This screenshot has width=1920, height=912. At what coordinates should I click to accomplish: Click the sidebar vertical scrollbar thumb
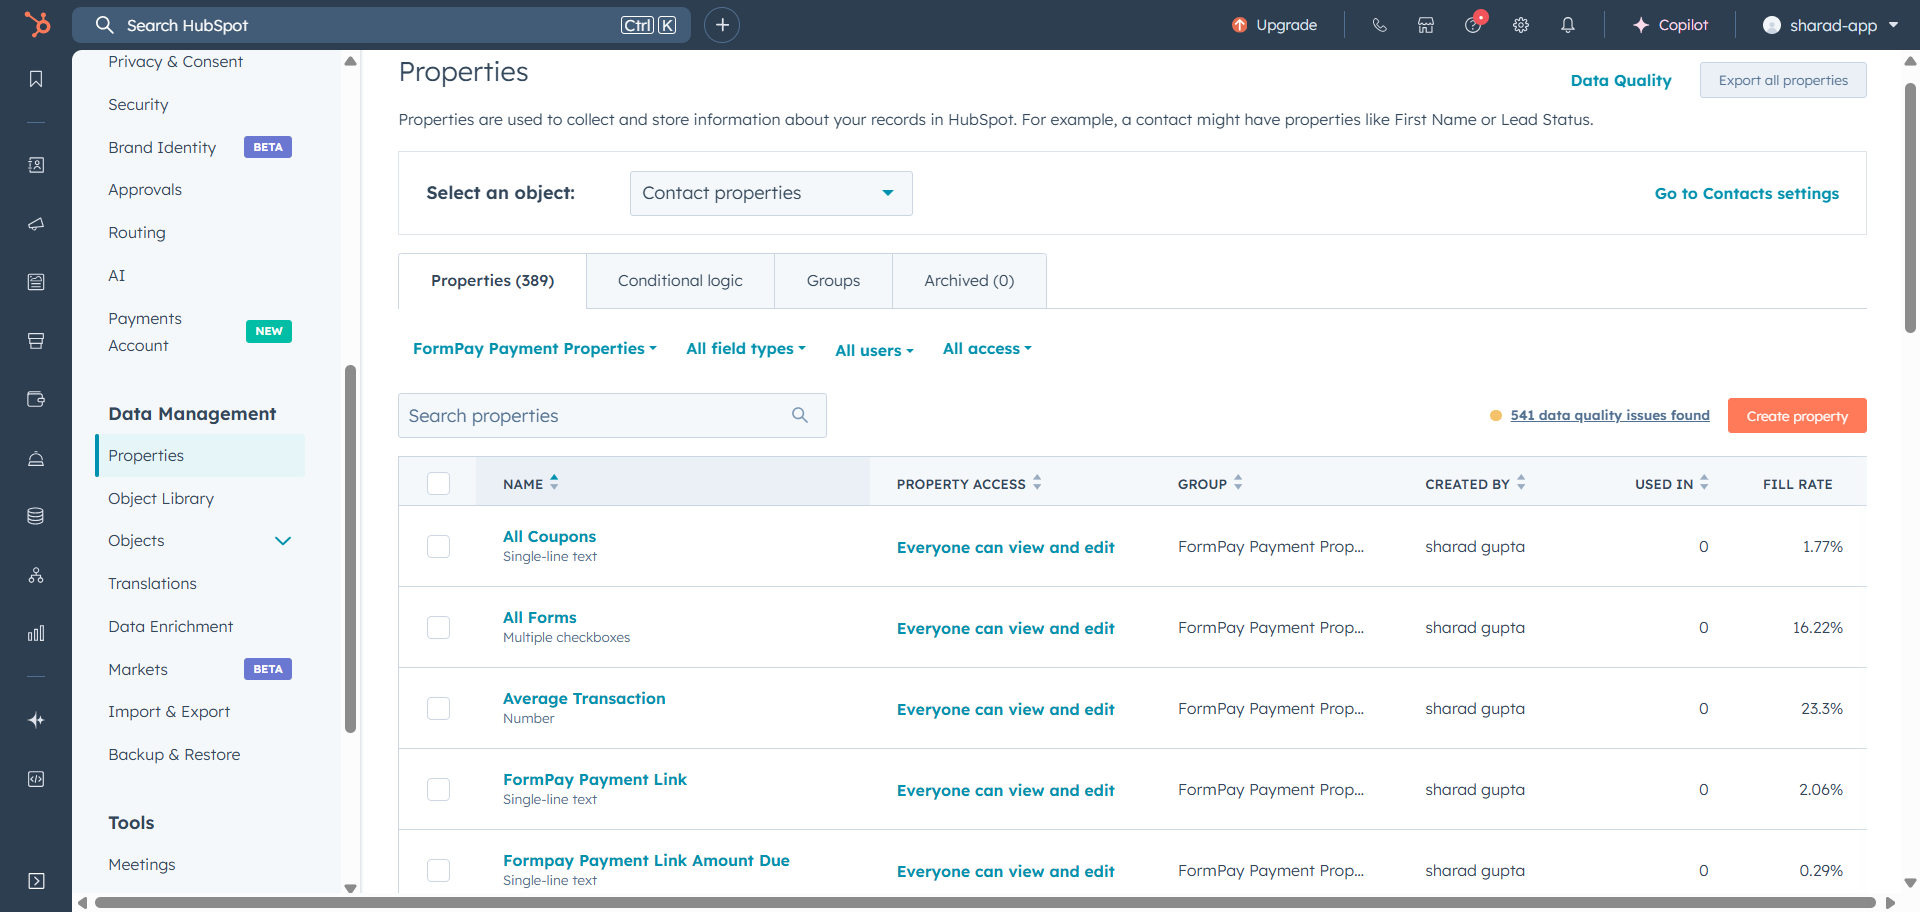(350, 549)
